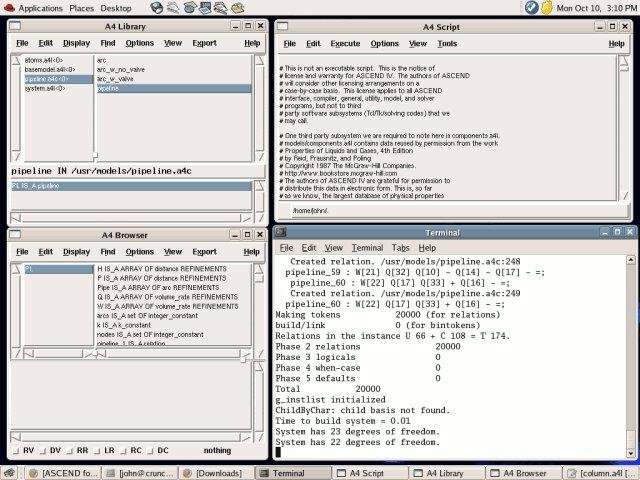
Task: Activate A4 Library taskbar button
Action: tap(447, 473)
